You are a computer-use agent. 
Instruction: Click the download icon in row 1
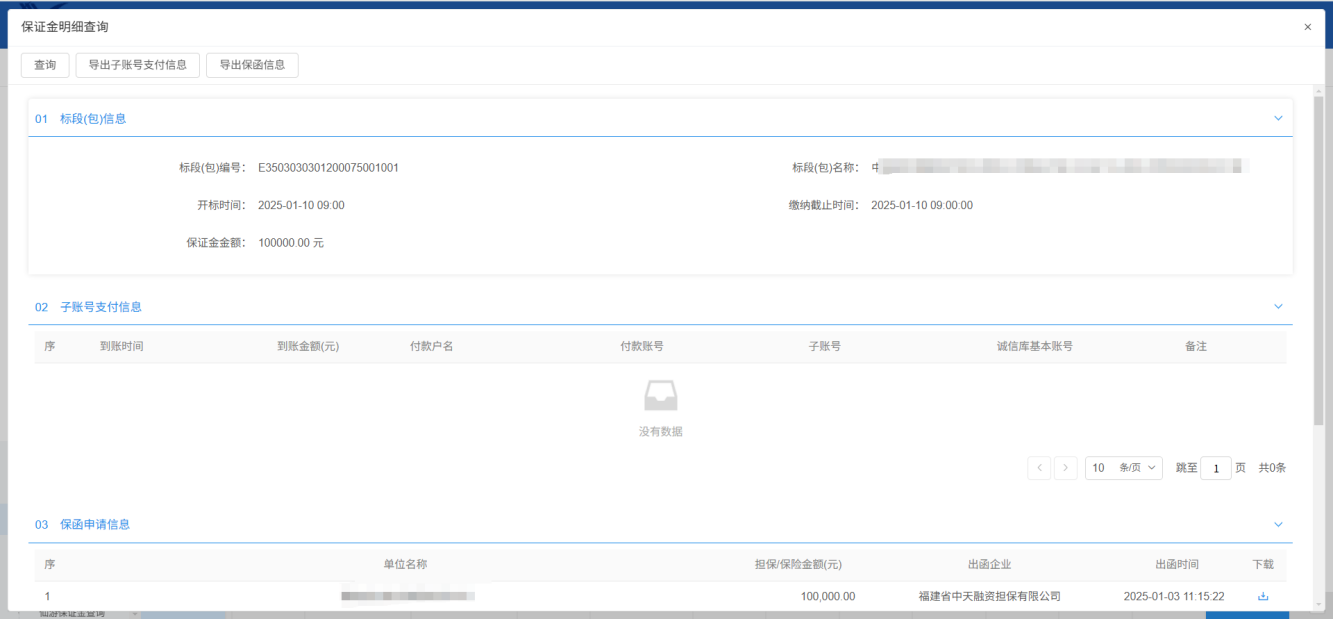pos(1262,596)
